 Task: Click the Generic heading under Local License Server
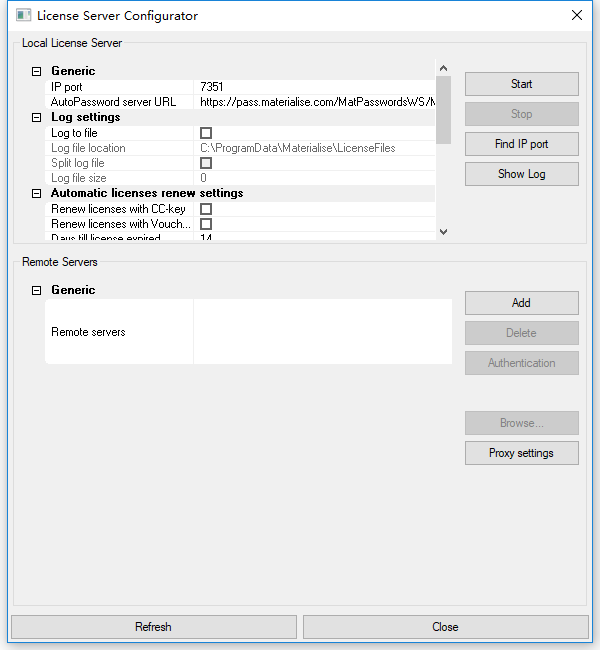73,71
